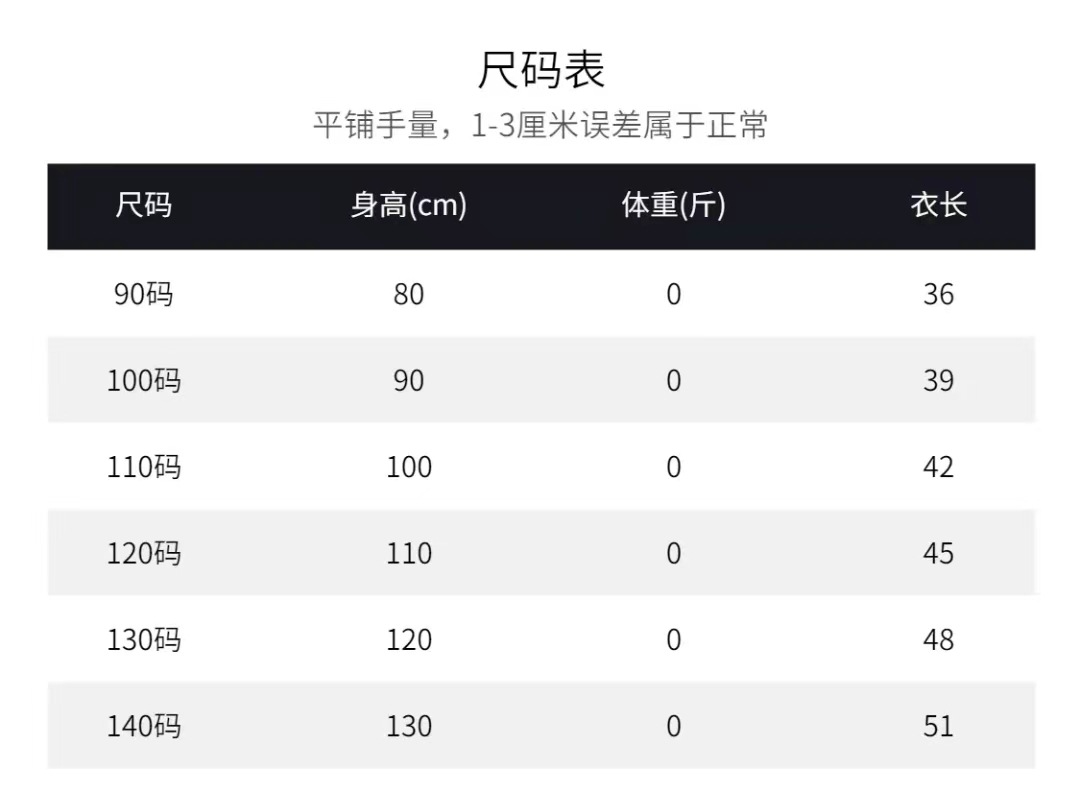Select the 110码 size row label
Screen dimensions: 1080x807
coord(144,467)
